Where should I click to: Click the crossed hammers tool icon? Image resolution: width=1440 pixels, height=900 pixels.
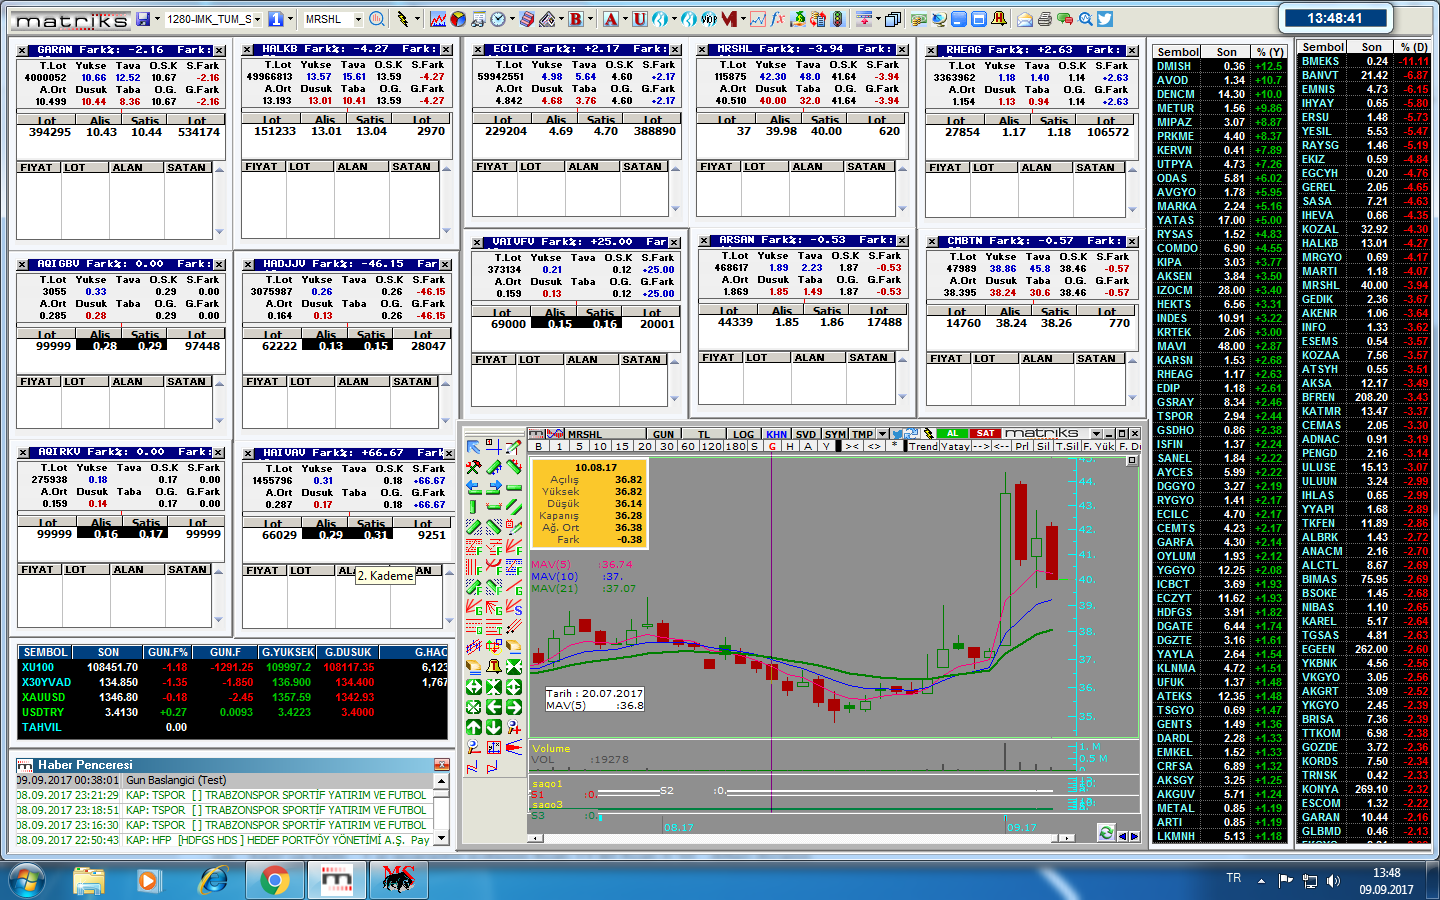pos(474,467)
